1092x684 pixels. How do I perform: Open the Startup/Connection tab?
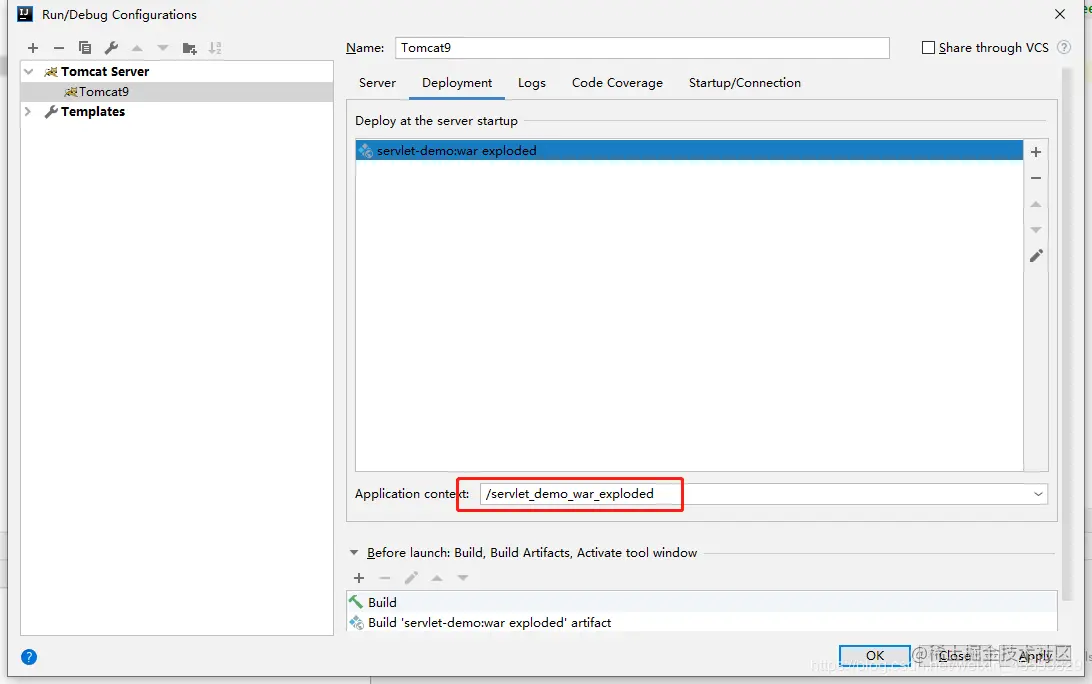(x=744, y=83)
